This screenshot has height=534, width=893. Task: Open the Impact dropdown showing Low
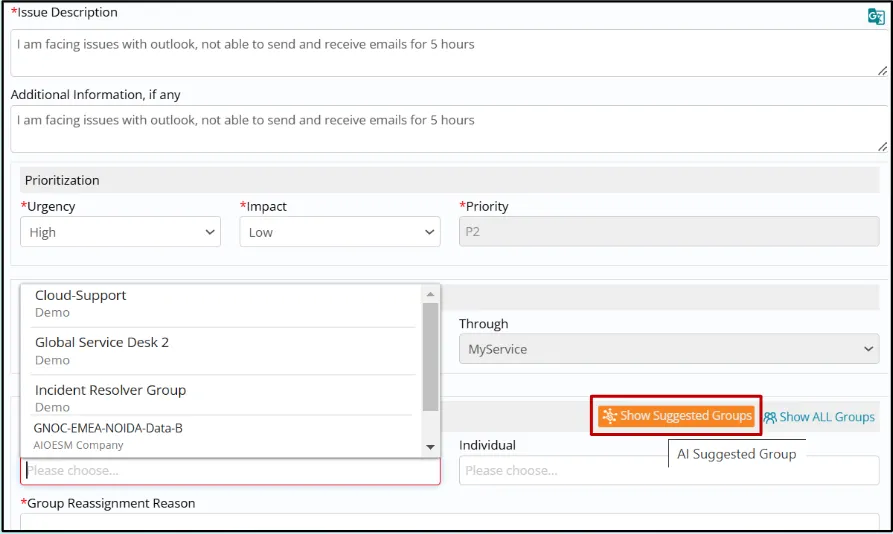[x=340, y=232]
